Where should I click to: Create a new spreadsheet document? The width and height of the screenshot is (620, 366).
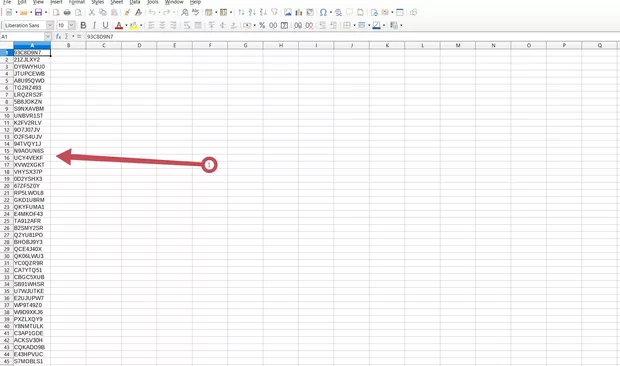(x=9, y=13)
